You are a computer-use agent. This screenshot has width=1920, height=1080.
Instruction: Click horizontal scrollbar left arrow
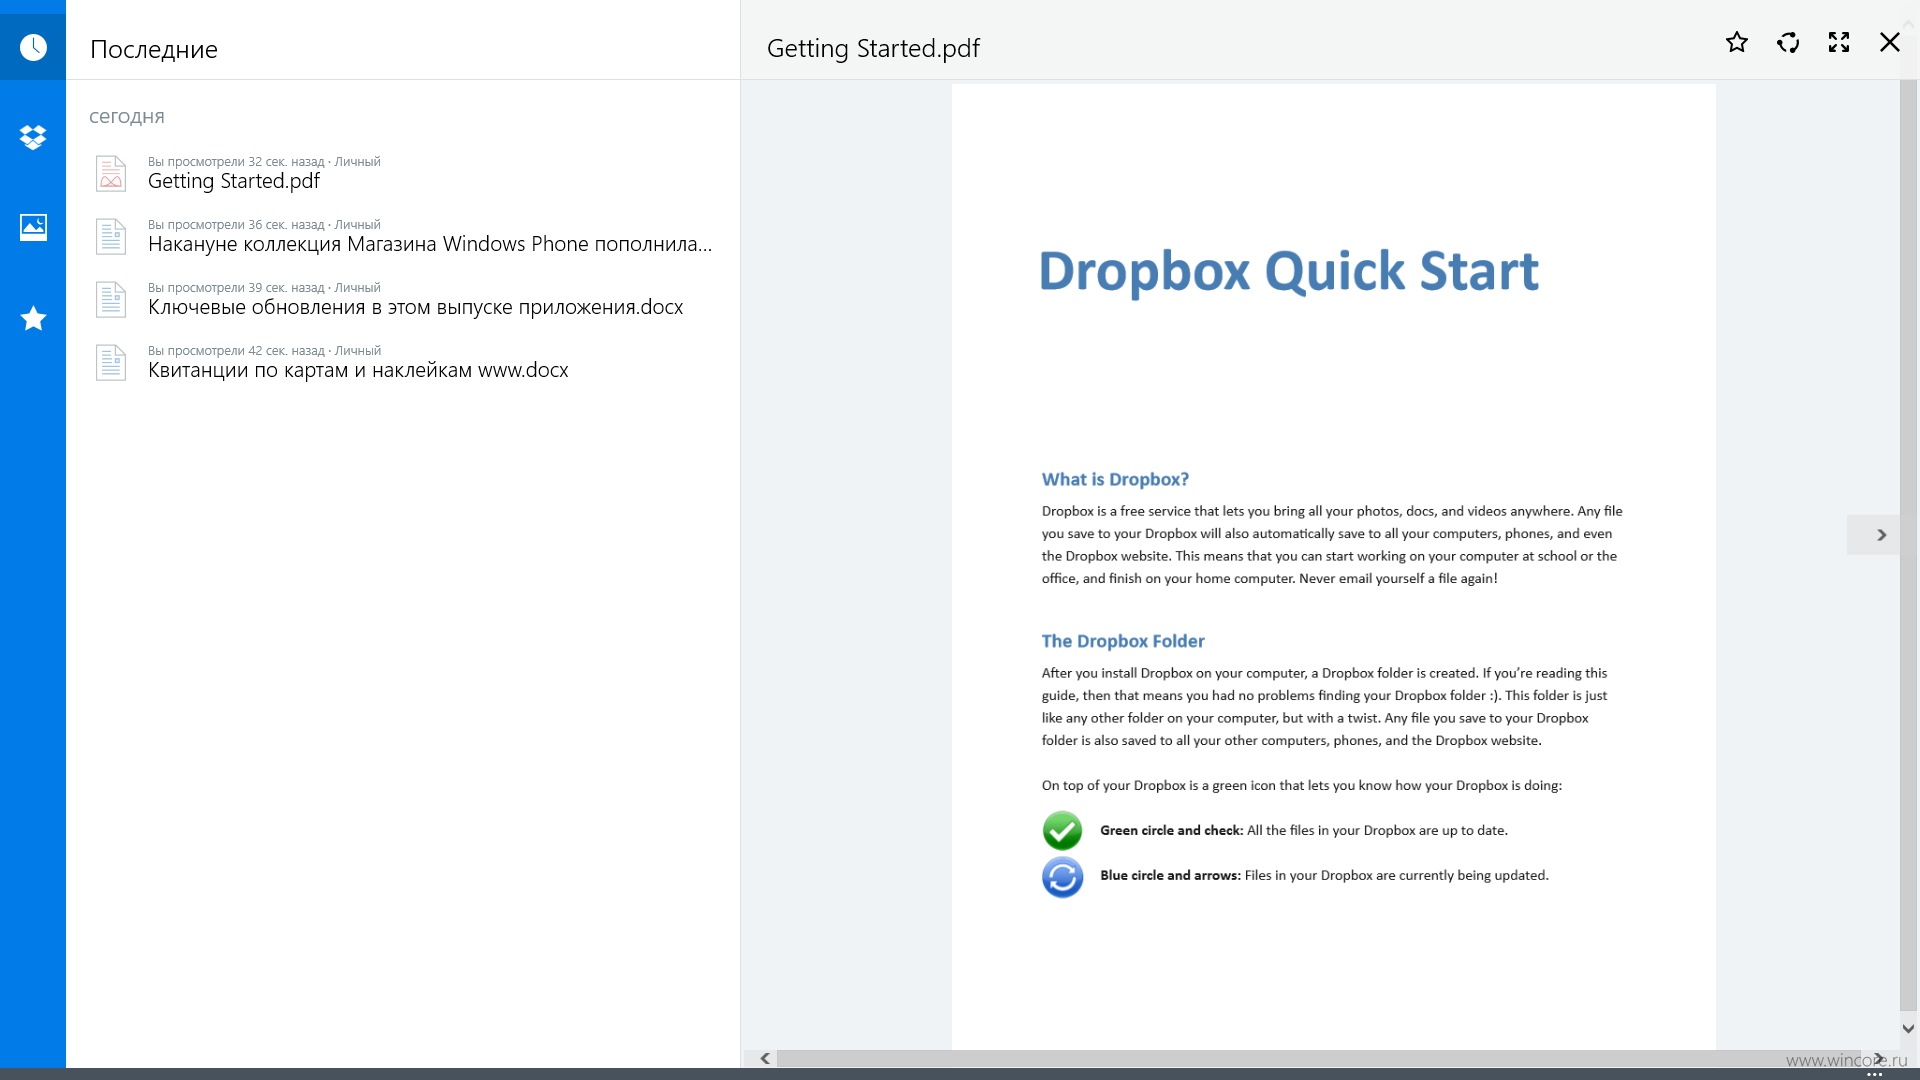765,1058
